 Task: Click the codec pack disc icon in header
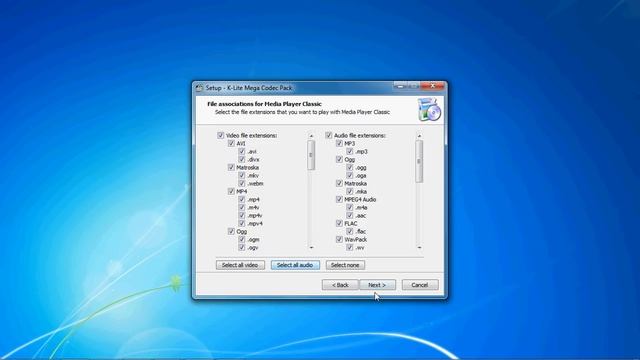[429, 109]
